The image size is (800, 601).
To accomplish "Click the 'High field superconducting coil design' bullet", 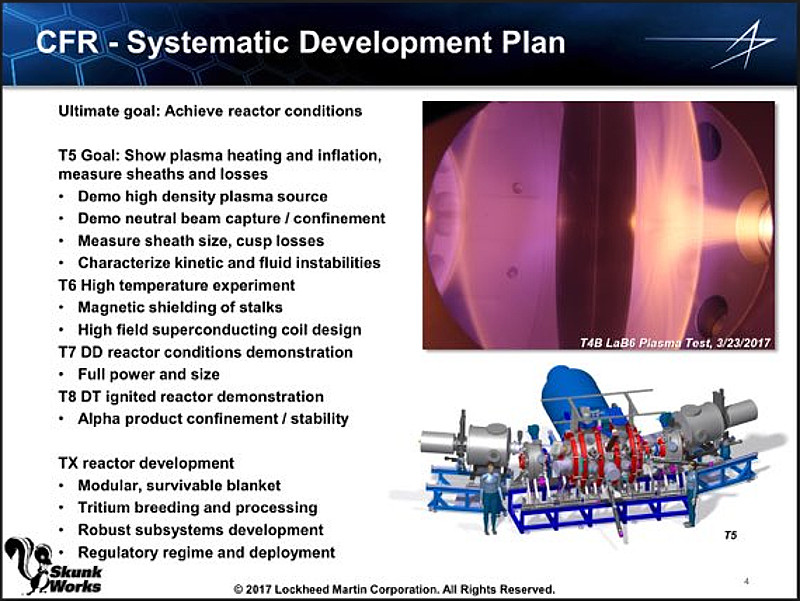I will 219,329.
